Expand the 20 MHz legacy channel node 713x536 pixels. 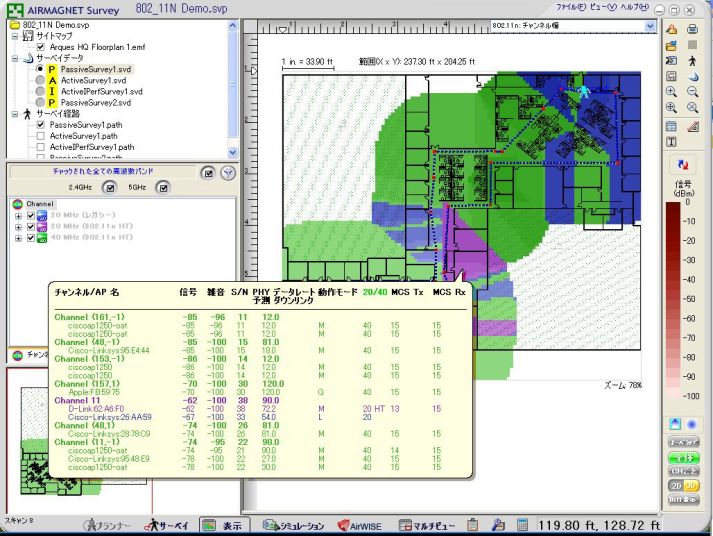(x=18, y=215)
